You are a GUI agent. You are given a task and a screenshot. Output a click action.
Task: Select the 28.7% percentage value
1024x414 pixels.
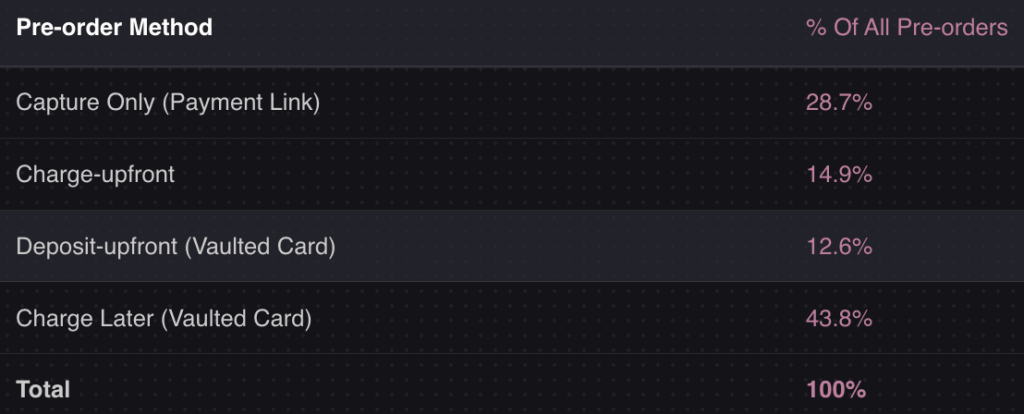click(839, 102)
